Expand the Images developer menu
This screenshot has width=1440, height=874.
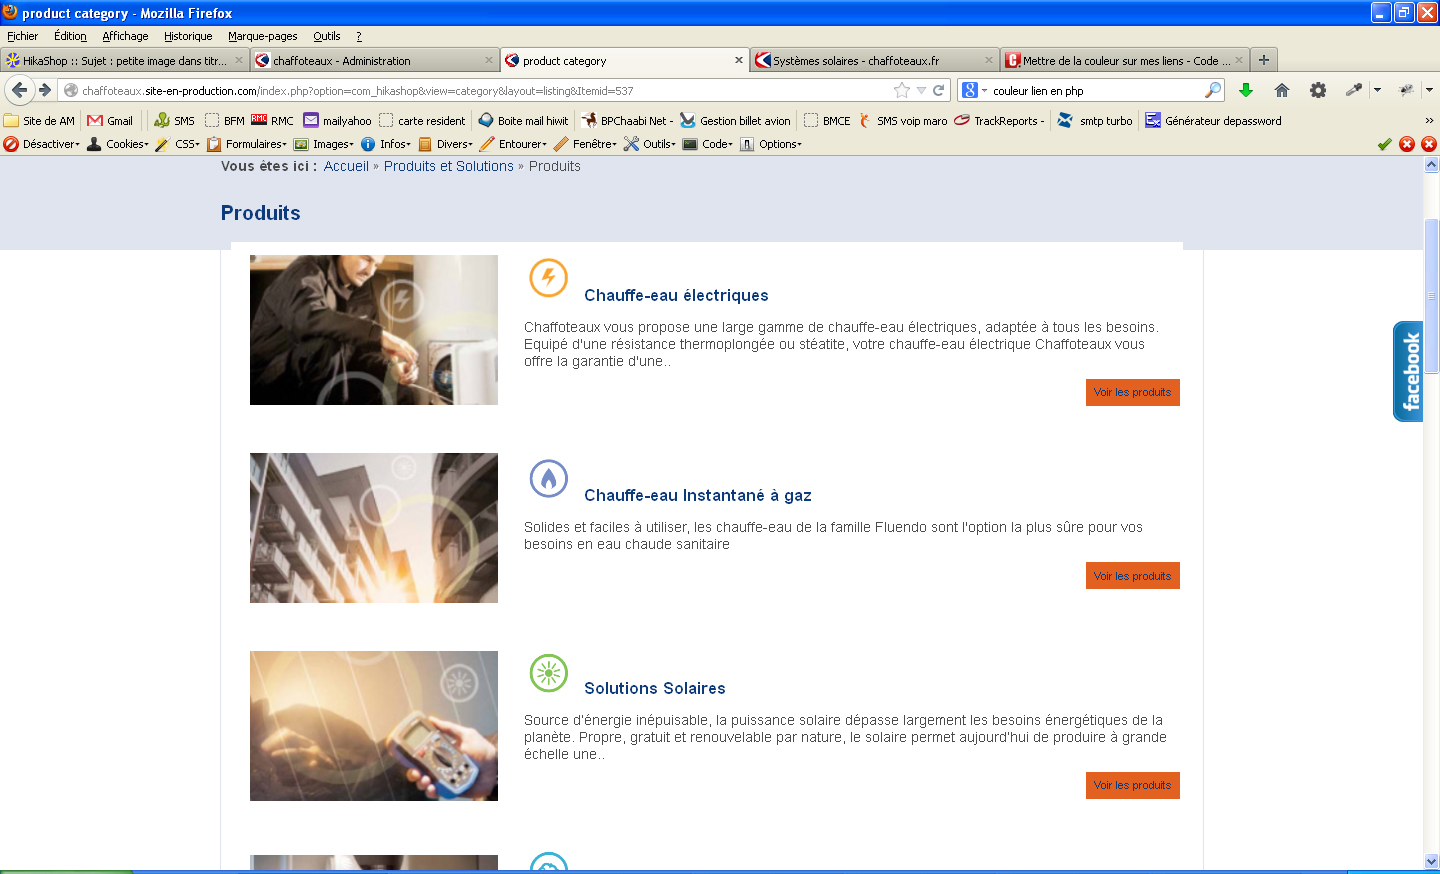(x=324, y=144)
